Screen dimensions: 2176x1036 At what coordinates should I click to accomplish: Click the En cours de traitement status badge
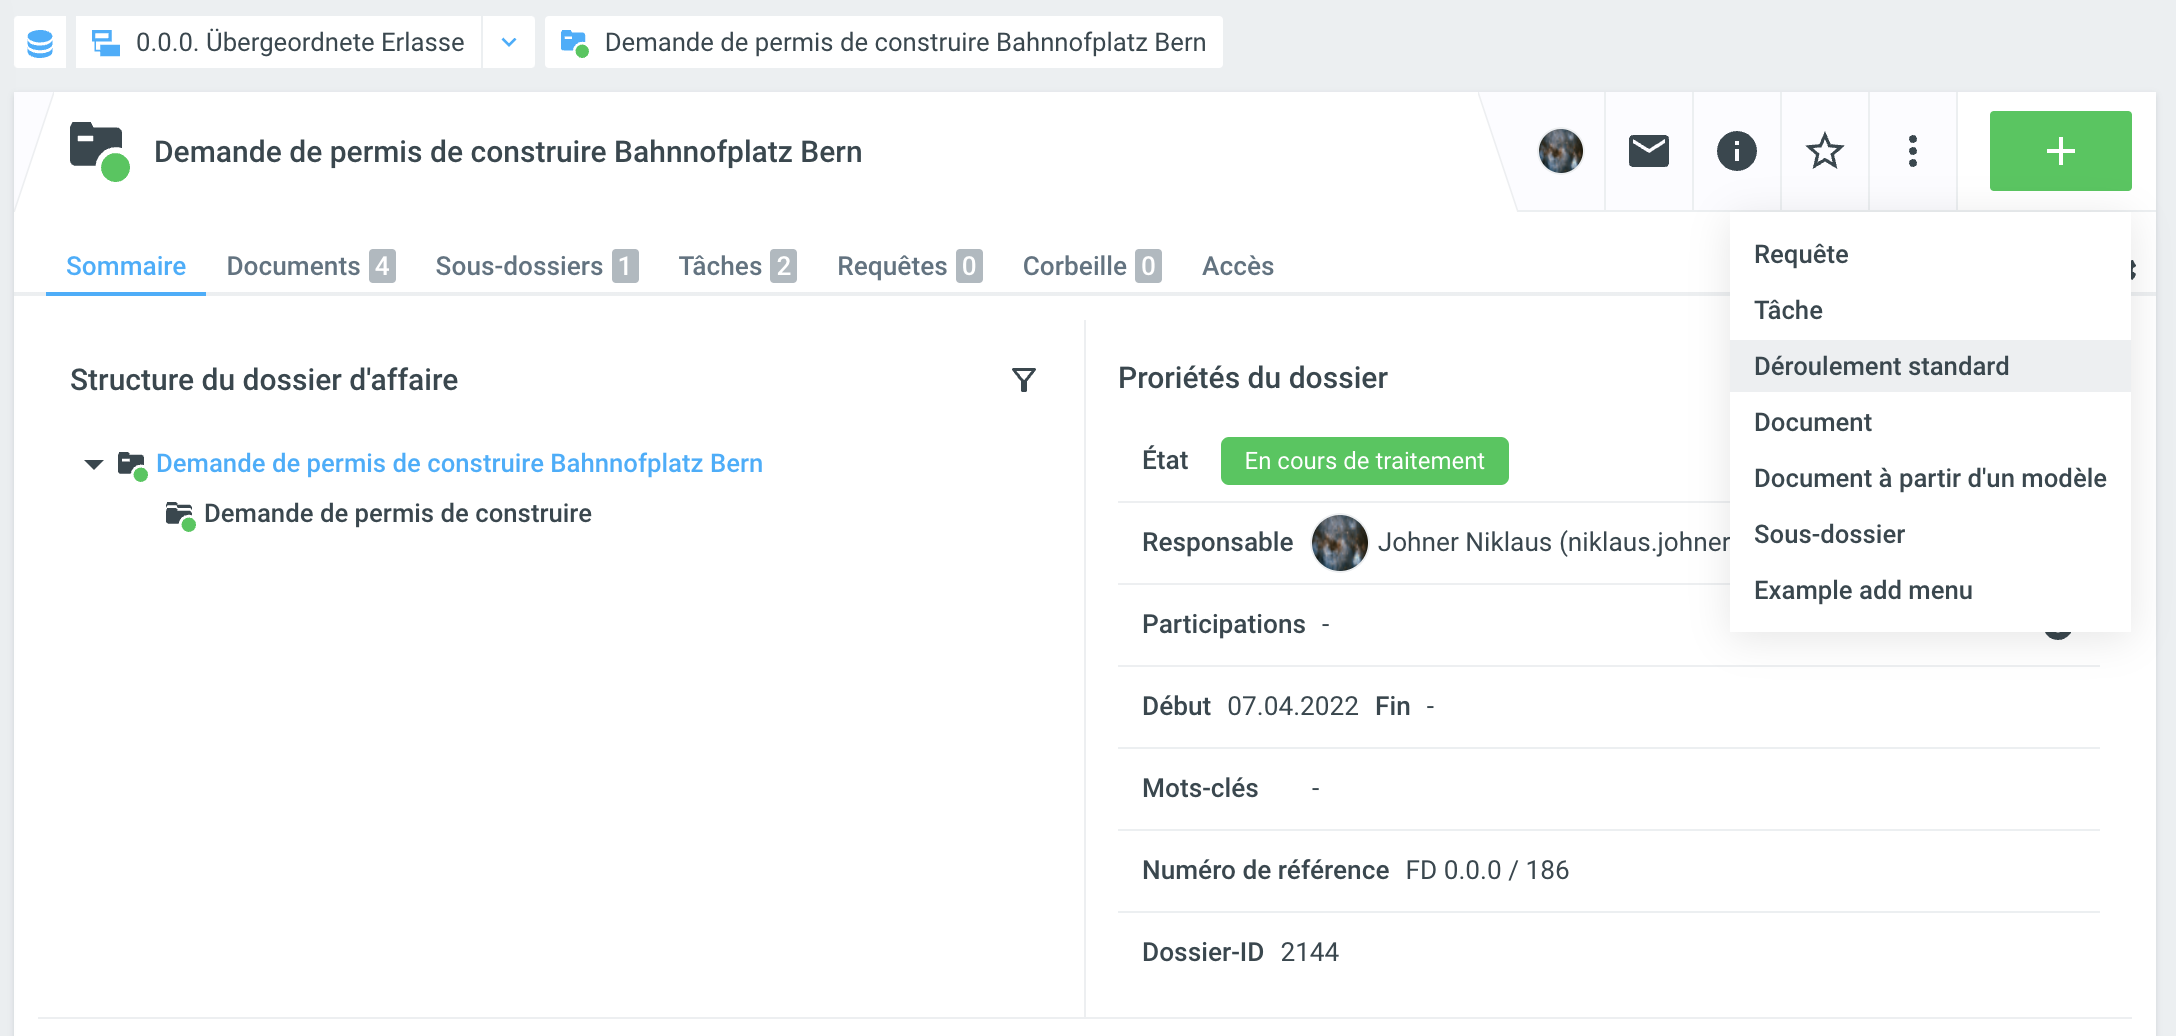[1363, 461]
